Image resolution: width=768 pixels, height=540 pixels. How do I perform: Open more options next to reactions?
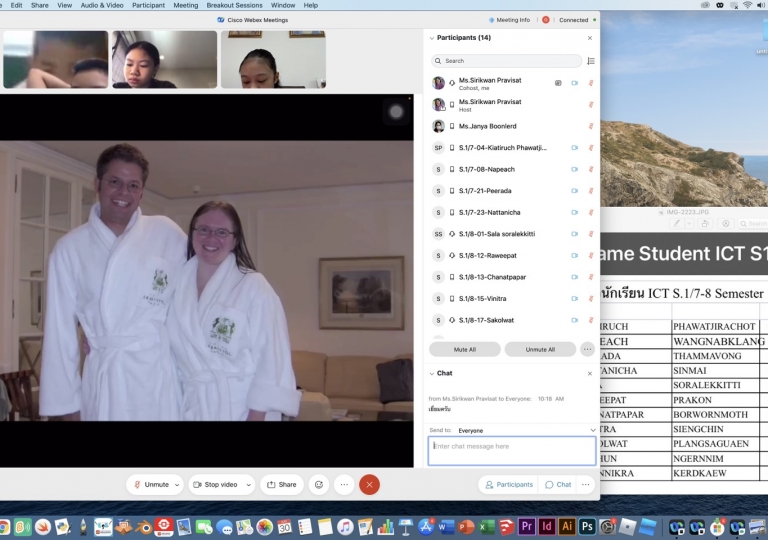point(344,485)
